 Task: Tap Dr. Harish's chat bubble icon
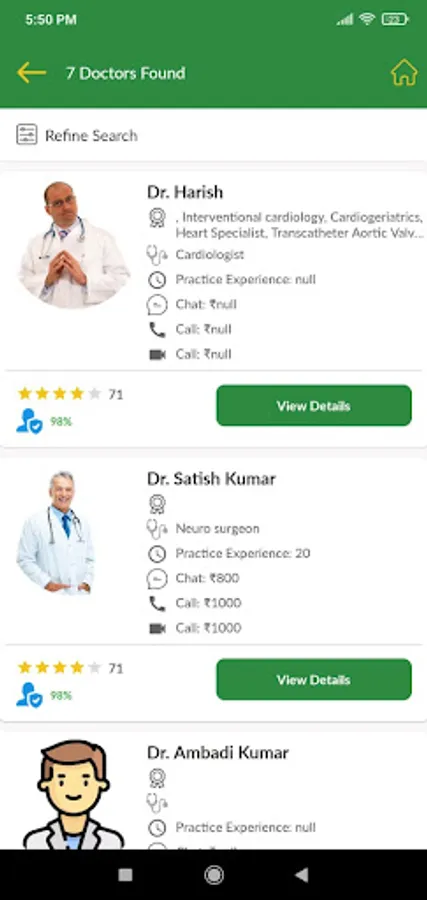point(157,304)
